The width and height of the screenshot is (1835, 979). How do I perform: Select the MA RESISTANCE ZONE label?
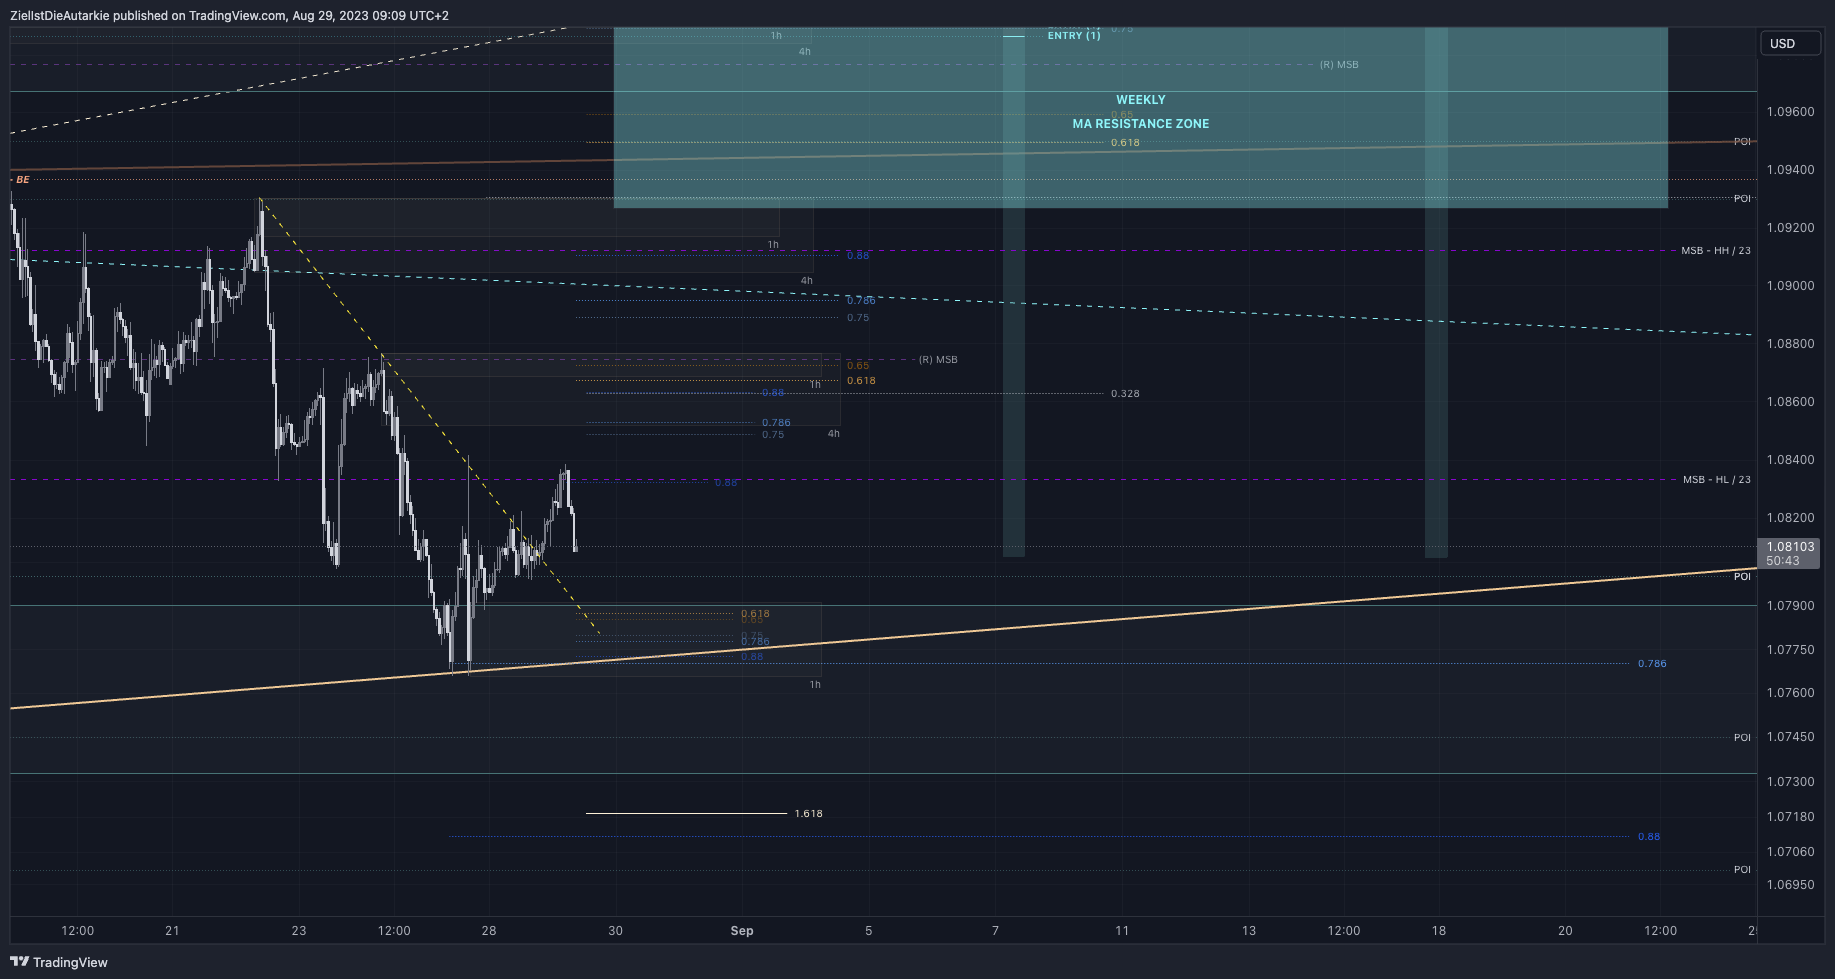click(x=1141, y=124)
